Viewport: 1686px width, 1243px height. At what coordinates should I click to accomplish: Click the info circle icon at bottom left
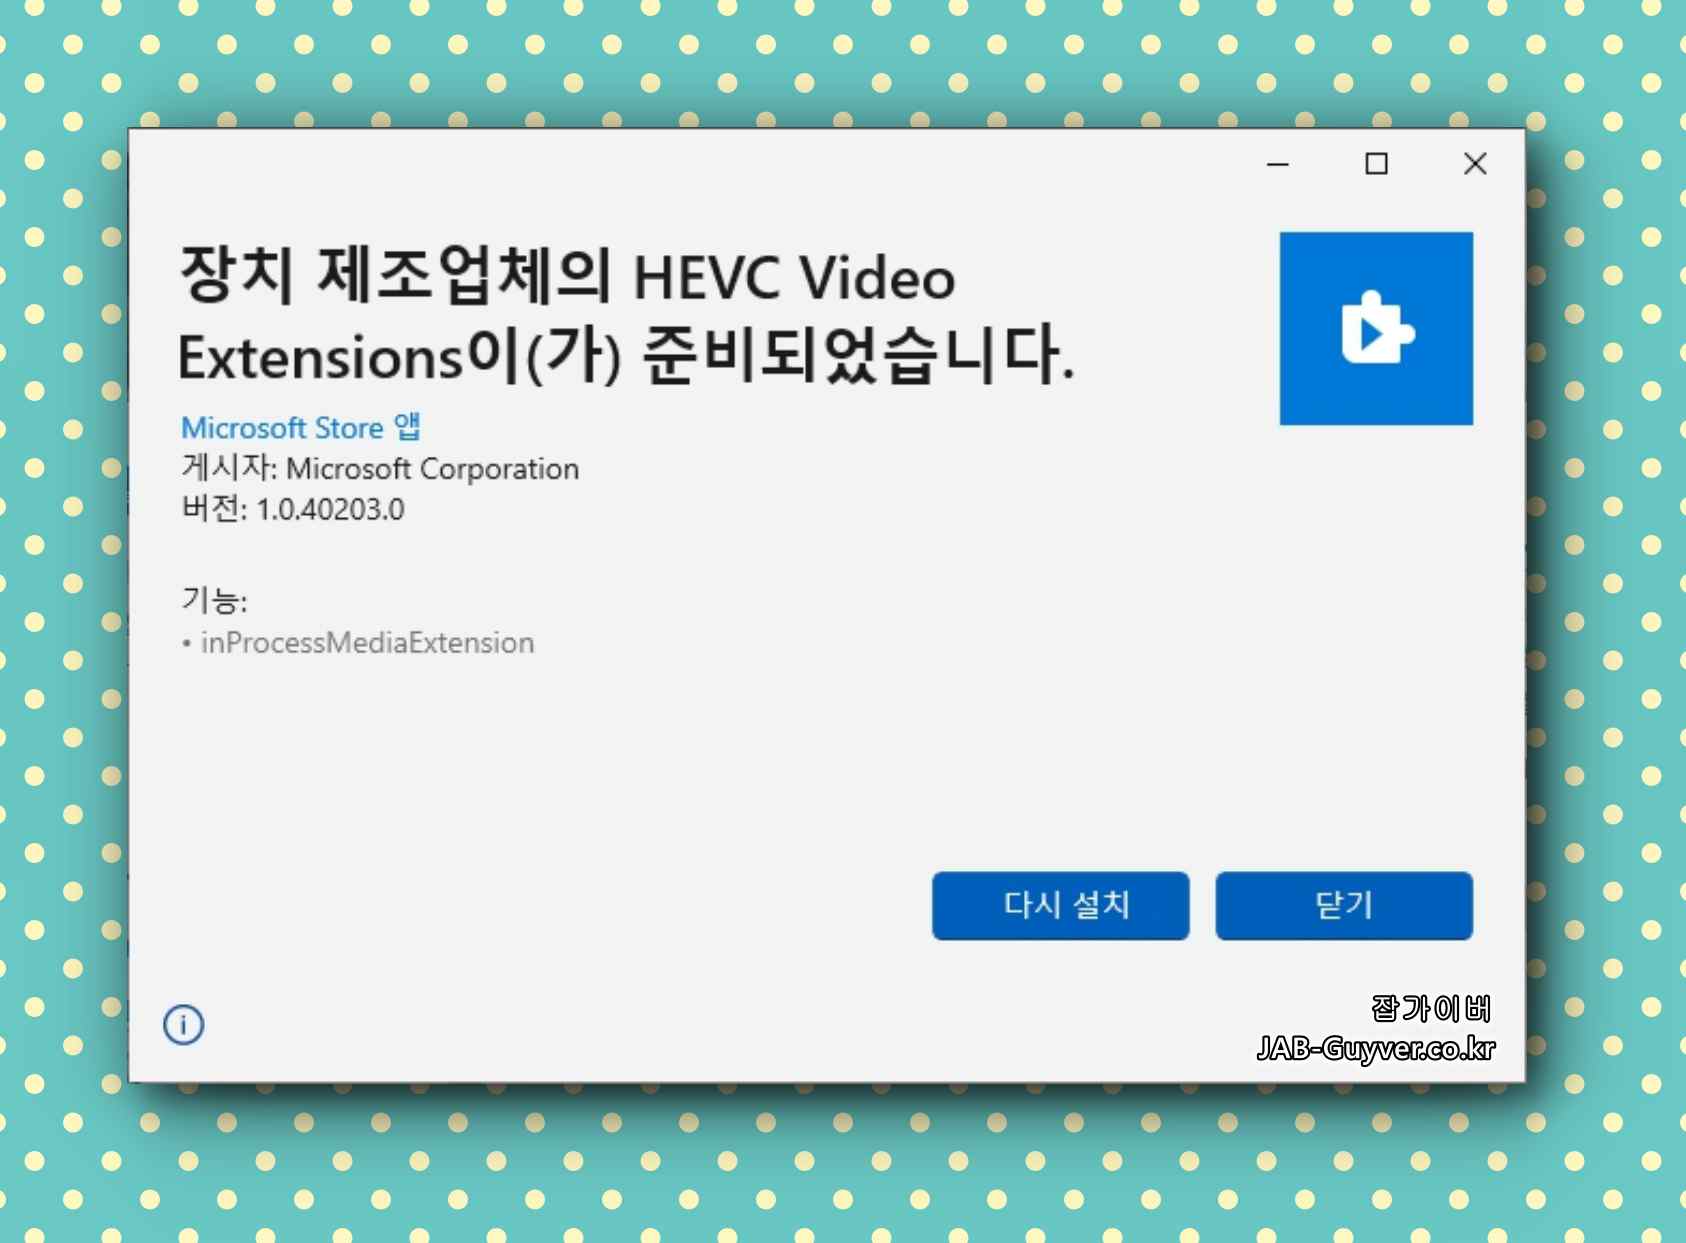[183, 1025]
